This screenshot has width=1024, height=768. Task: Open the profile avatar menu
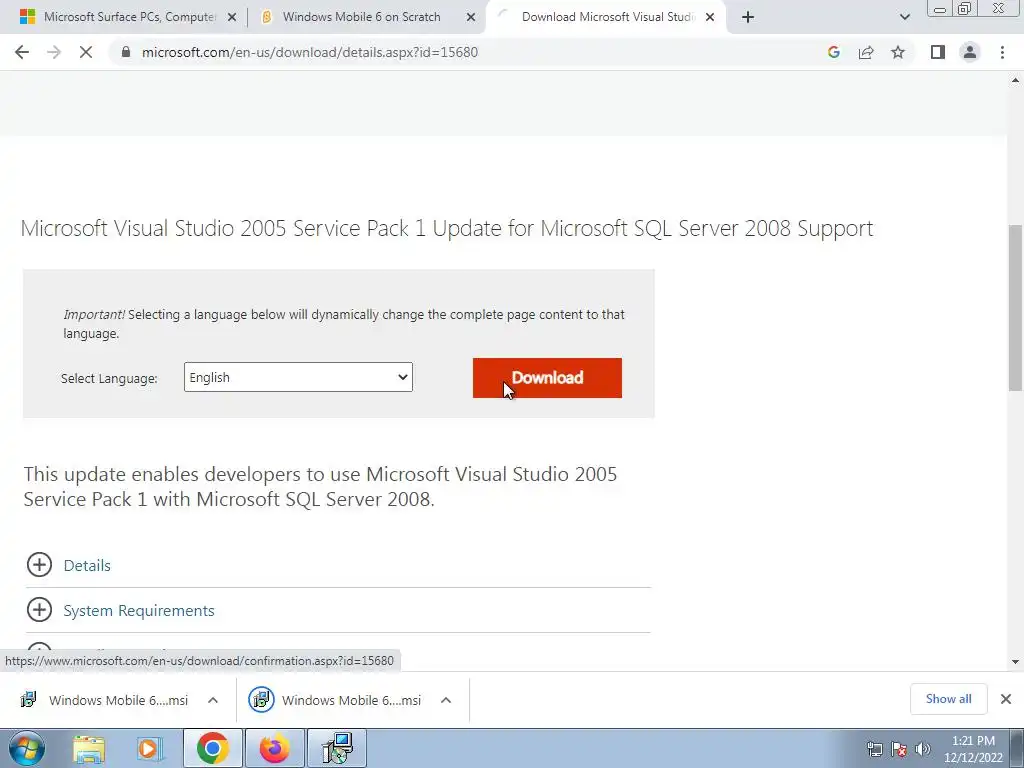pyautogui.click(x=970, y=52)
